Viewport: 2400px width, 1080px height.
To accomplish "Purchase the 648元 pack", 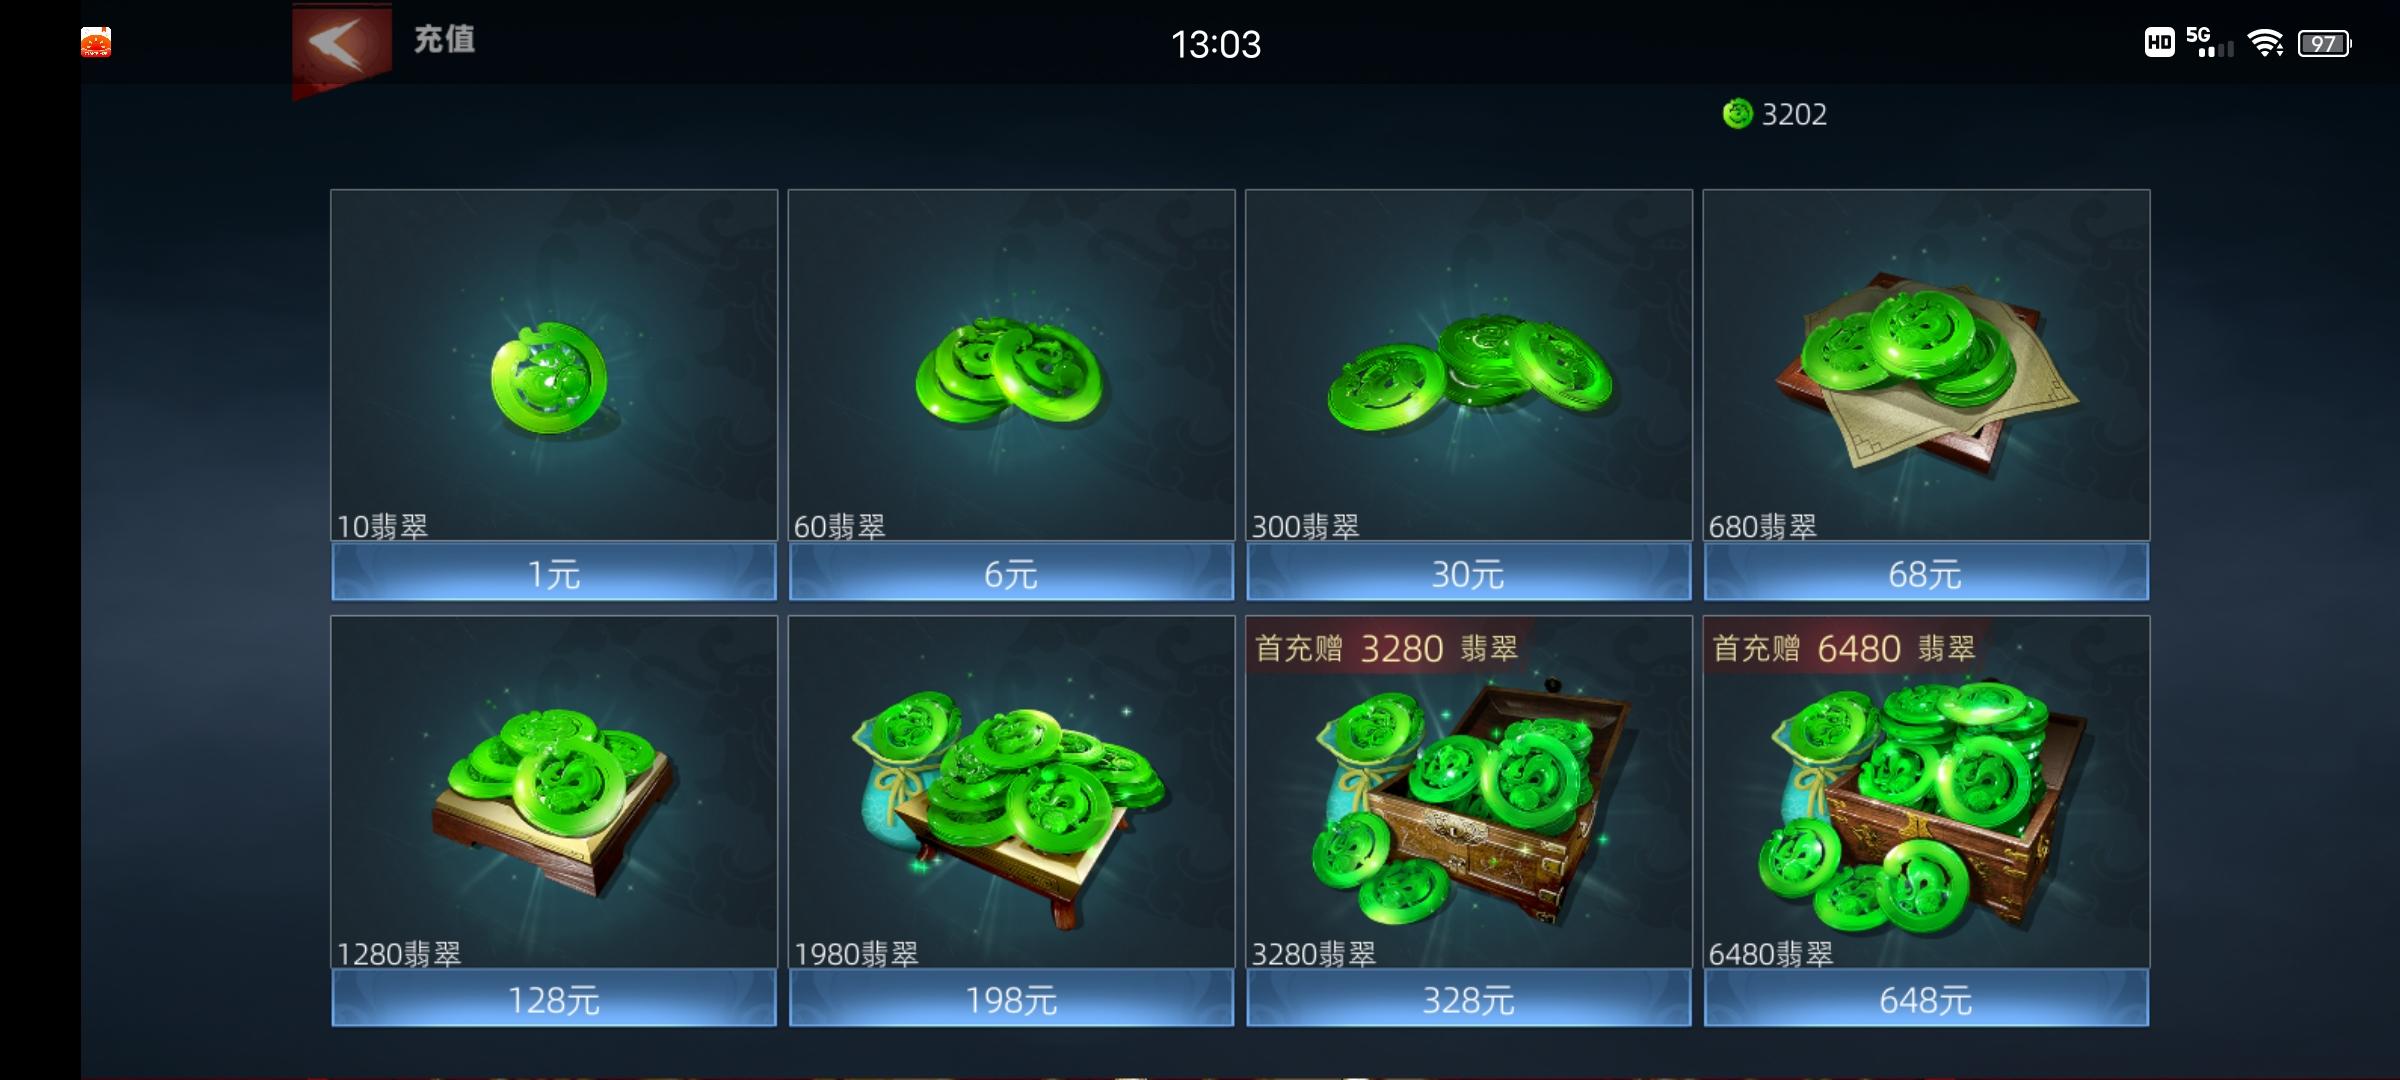I will pos(1926,999).
